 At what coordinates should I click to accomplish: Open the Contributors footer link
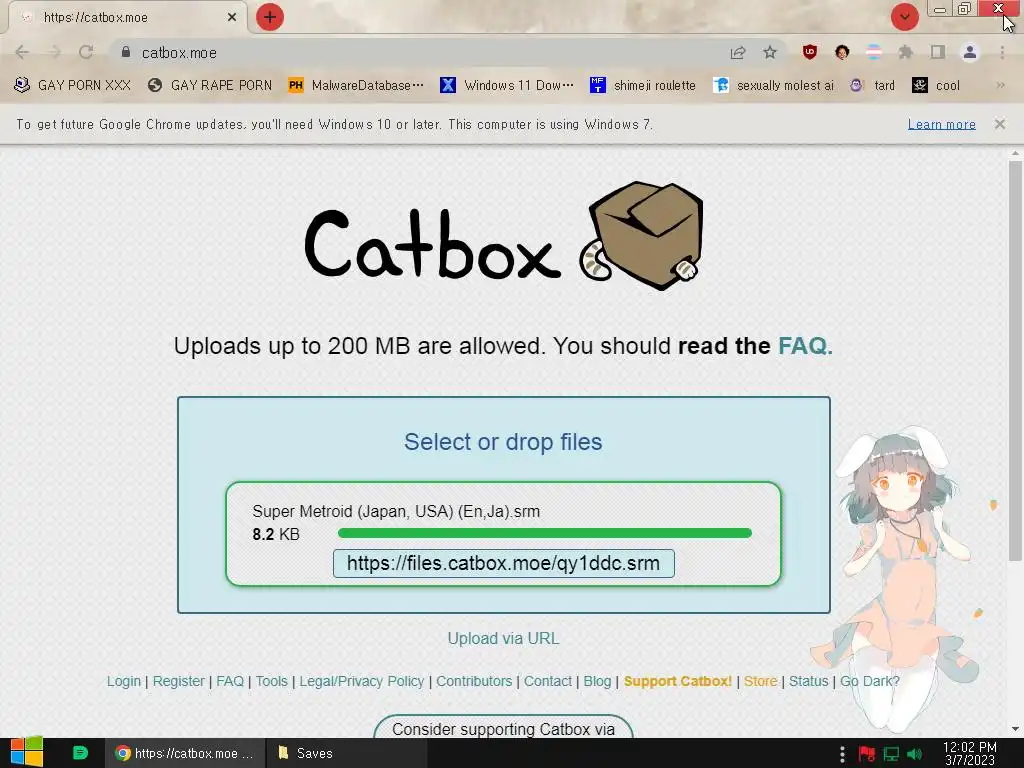coord(474,681)
